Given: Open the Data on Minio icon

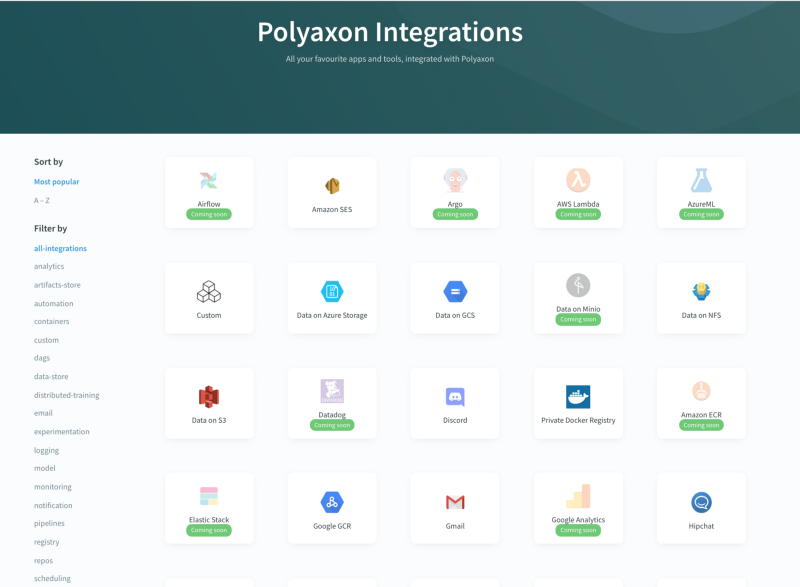Looking at the screenshot, I should pyautogui.click(x=578, y=285).
